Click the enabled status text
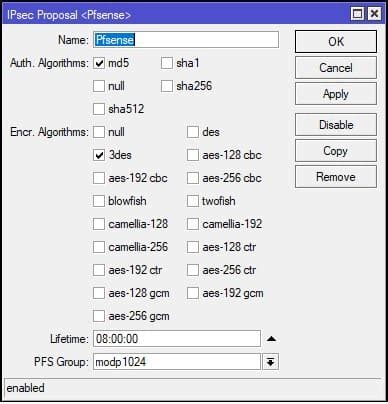 [26, 388]
